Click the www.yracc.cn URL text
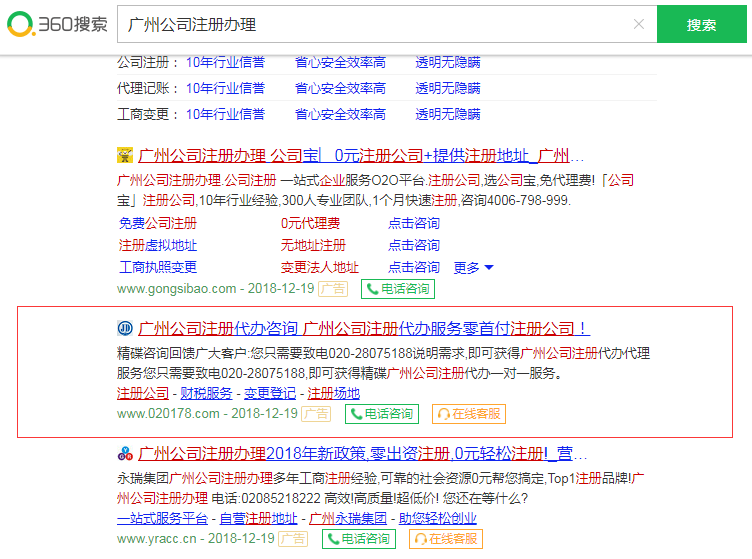Image resolution: width=752 pixels, height=559 pixels. 157,539
